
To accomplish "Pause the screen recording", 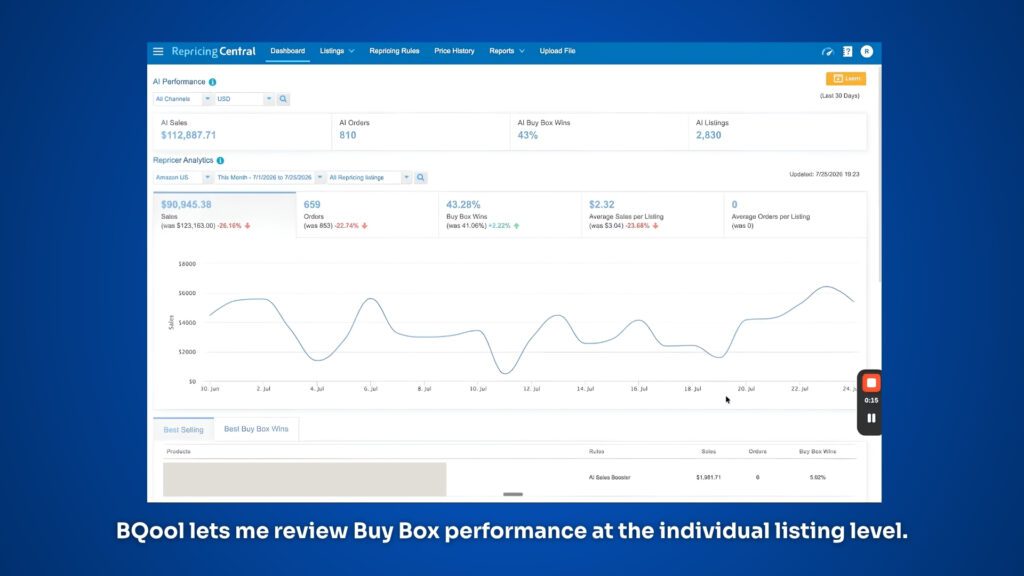I will (x=871, y=418).
